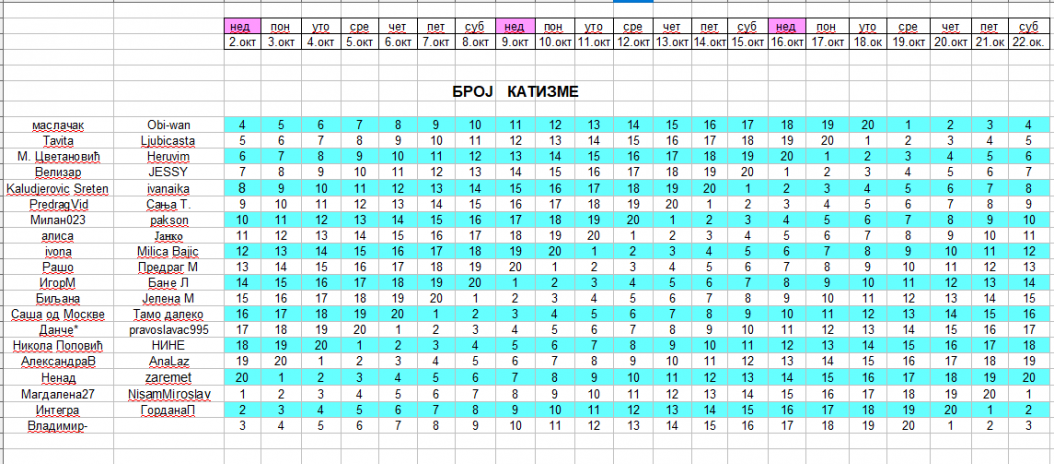The height and width of the screenshot is (464, 1054).
Task: Select the 'НИНЕ' cell
Action: point(169,345)
